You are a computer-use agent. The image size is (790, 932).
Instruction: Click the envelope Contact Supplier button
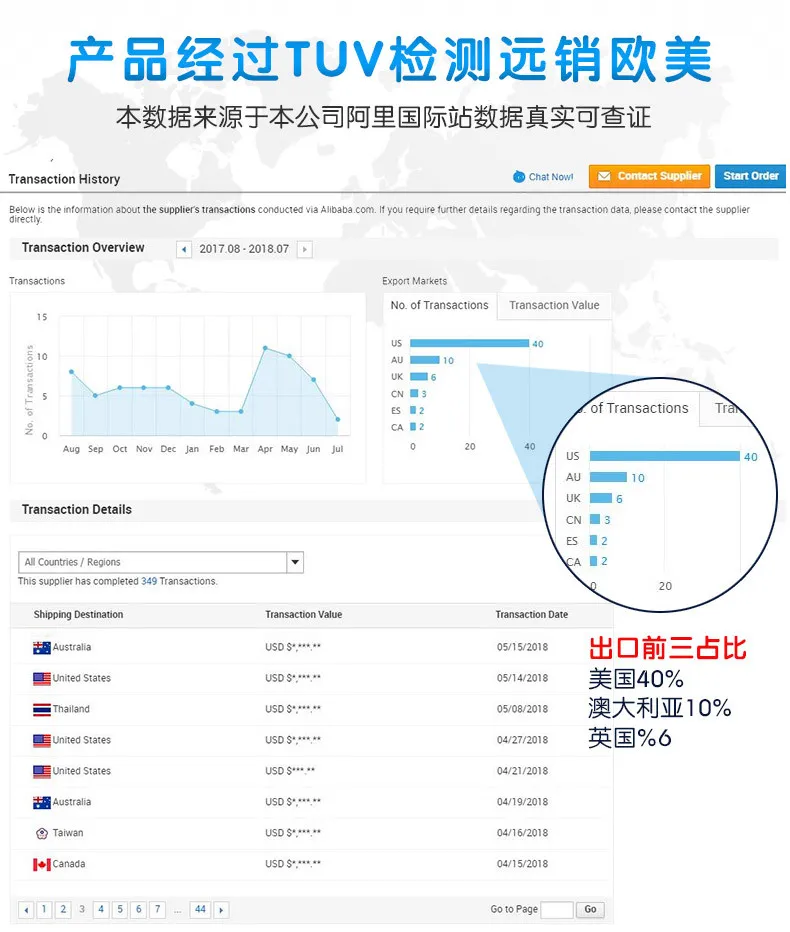pos(649,177)
